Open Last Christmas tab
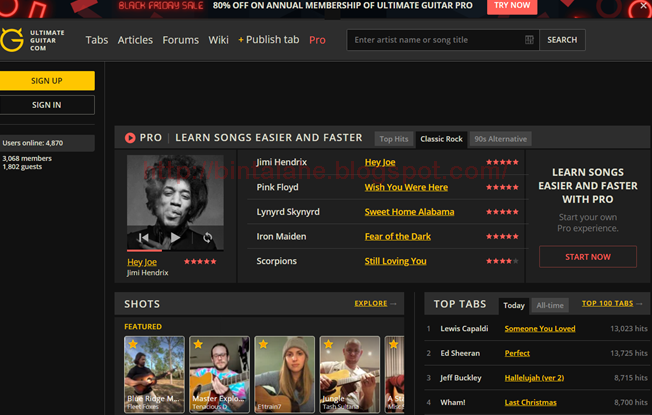 tap(530, 402)
